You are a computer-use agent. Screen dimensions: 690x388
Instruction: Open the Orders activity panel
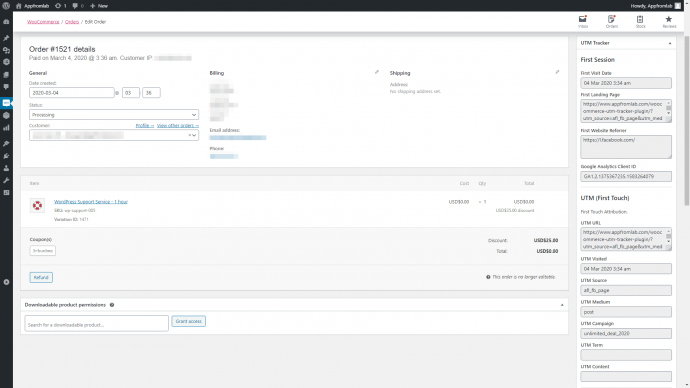click(x=611, y=21)
